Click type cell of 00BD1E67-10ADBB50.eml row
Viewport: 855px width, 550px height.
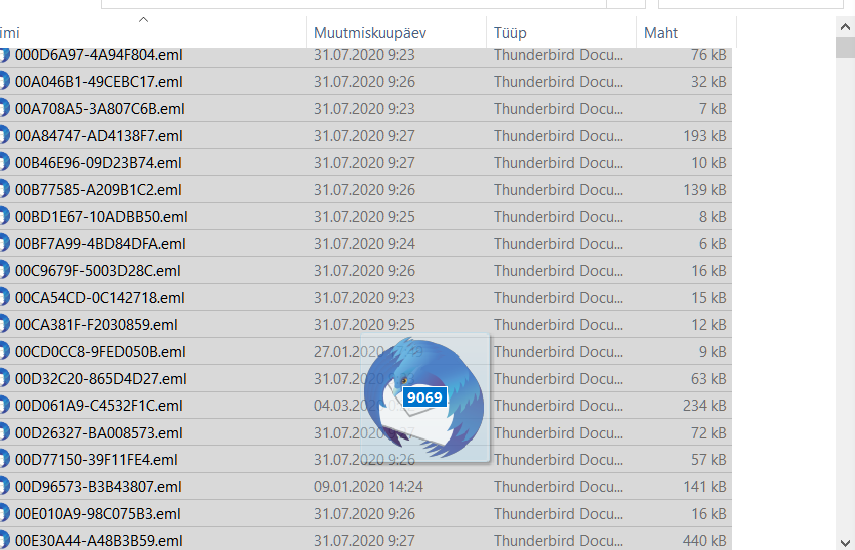[558, 217]
